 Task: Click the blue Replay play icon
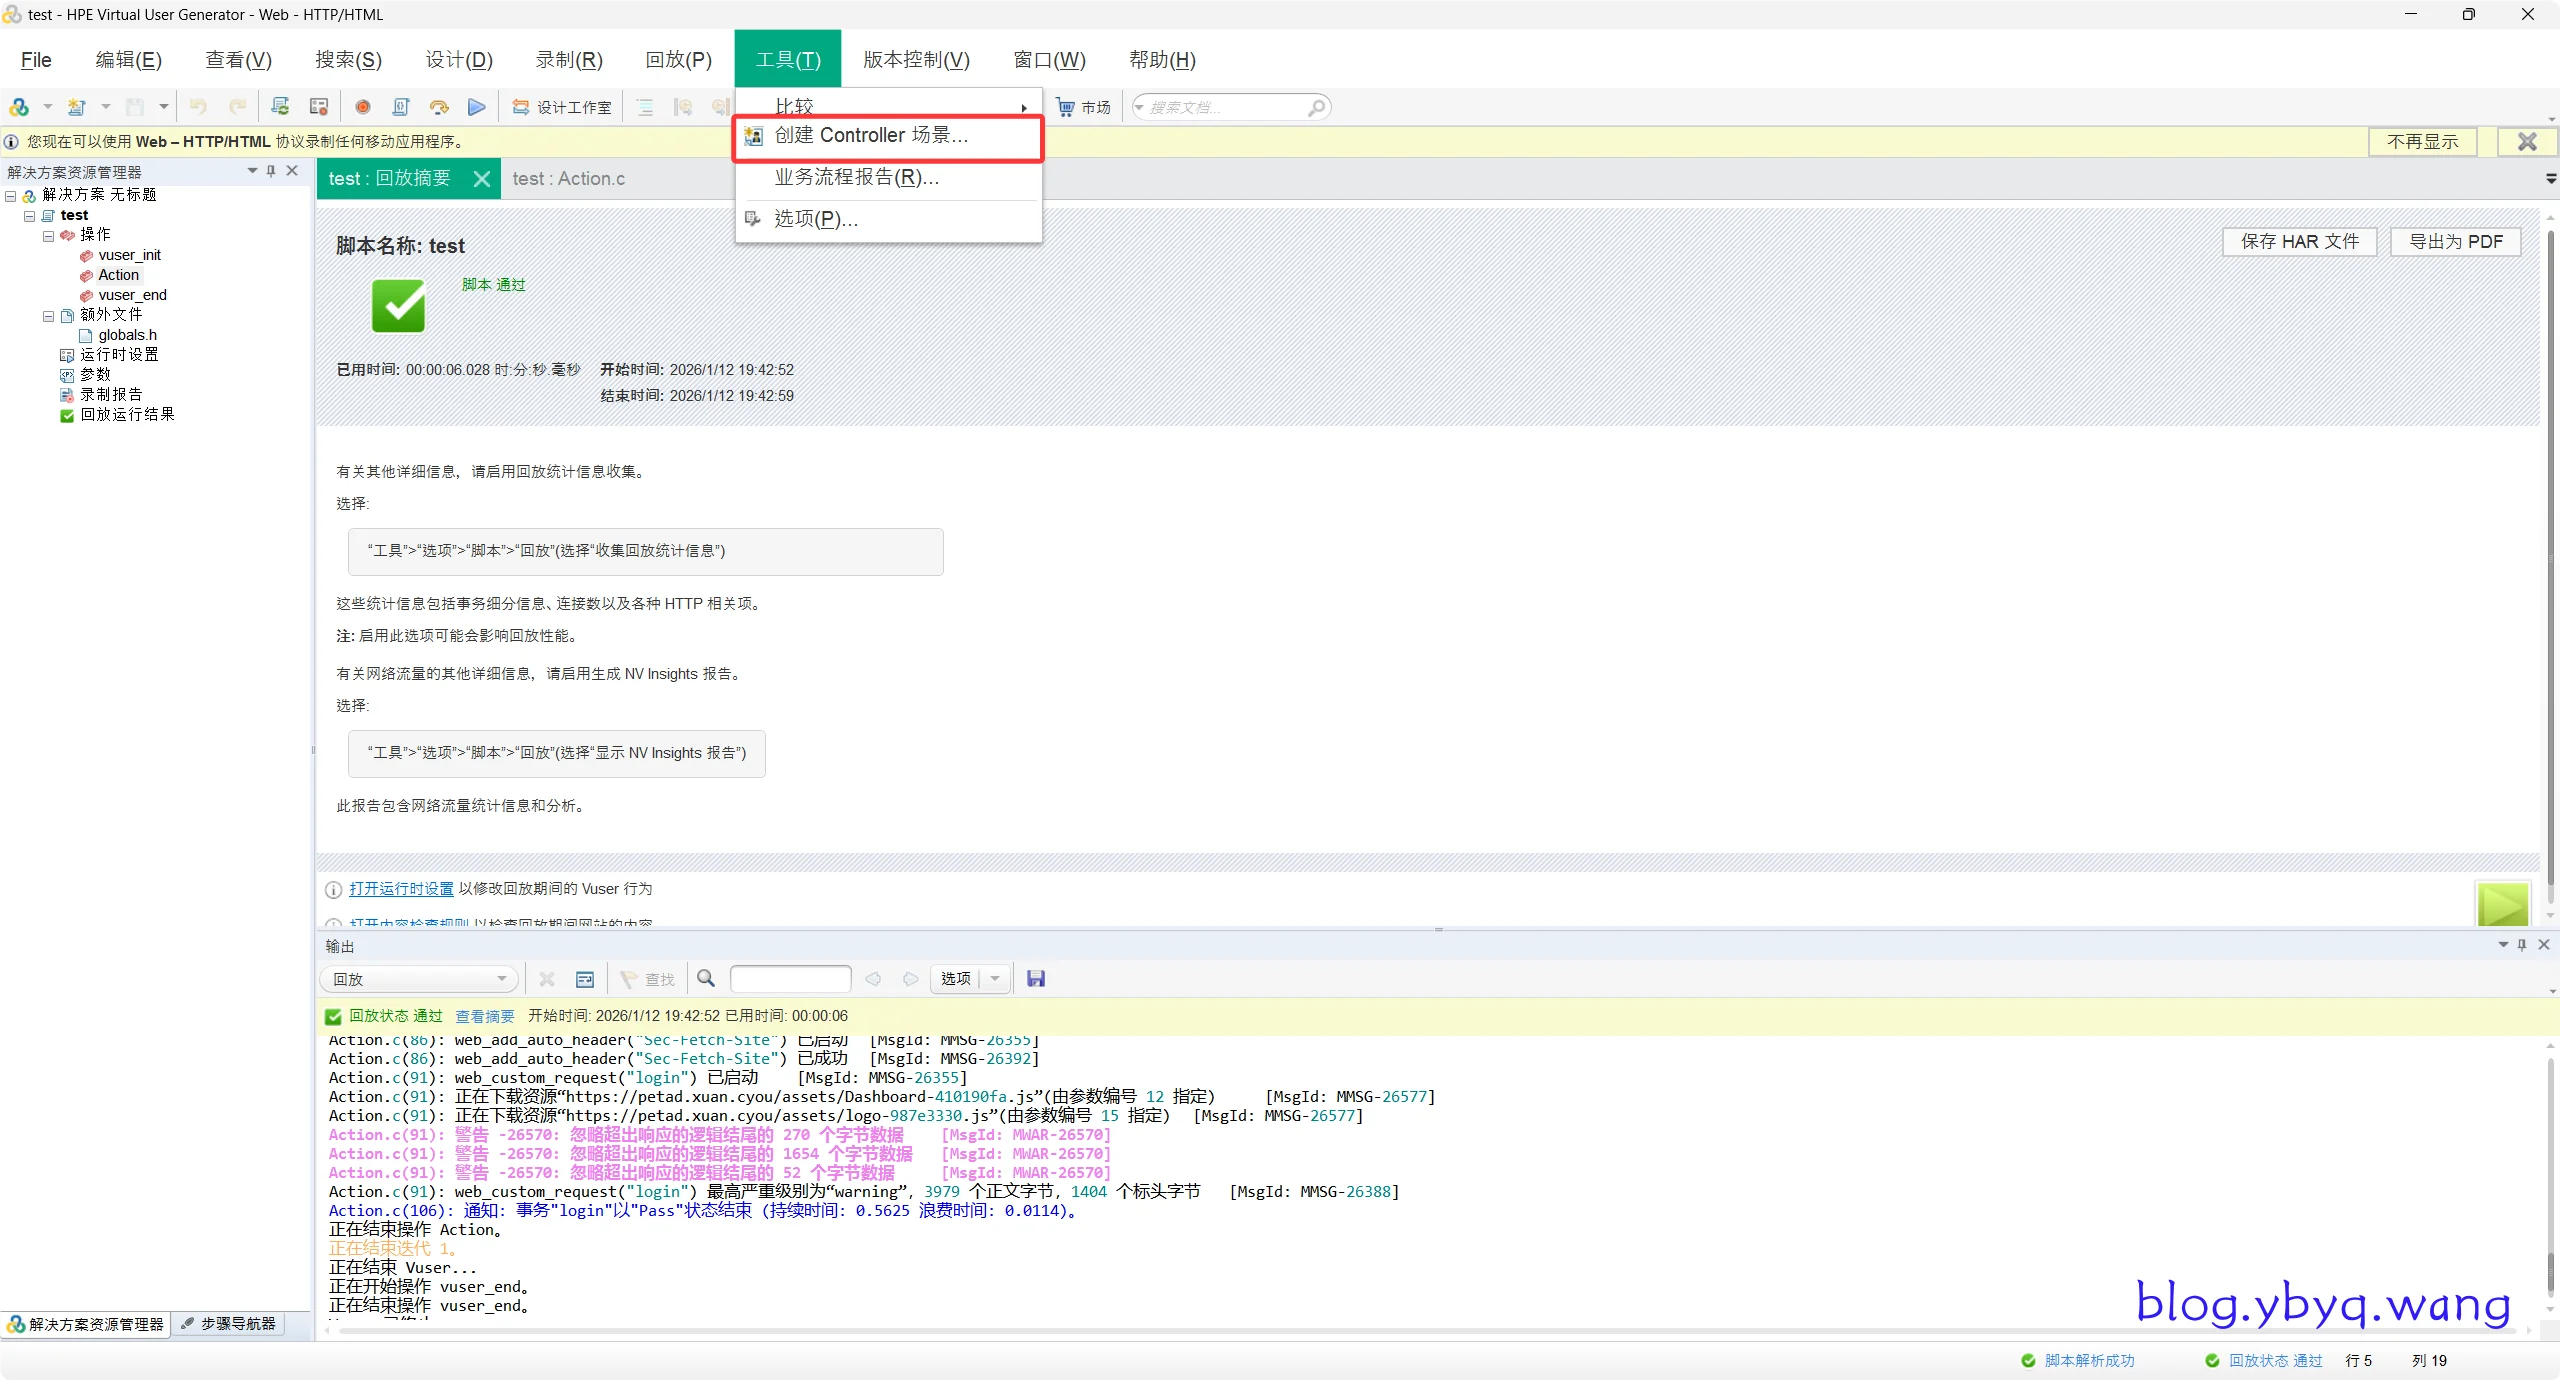477,107
